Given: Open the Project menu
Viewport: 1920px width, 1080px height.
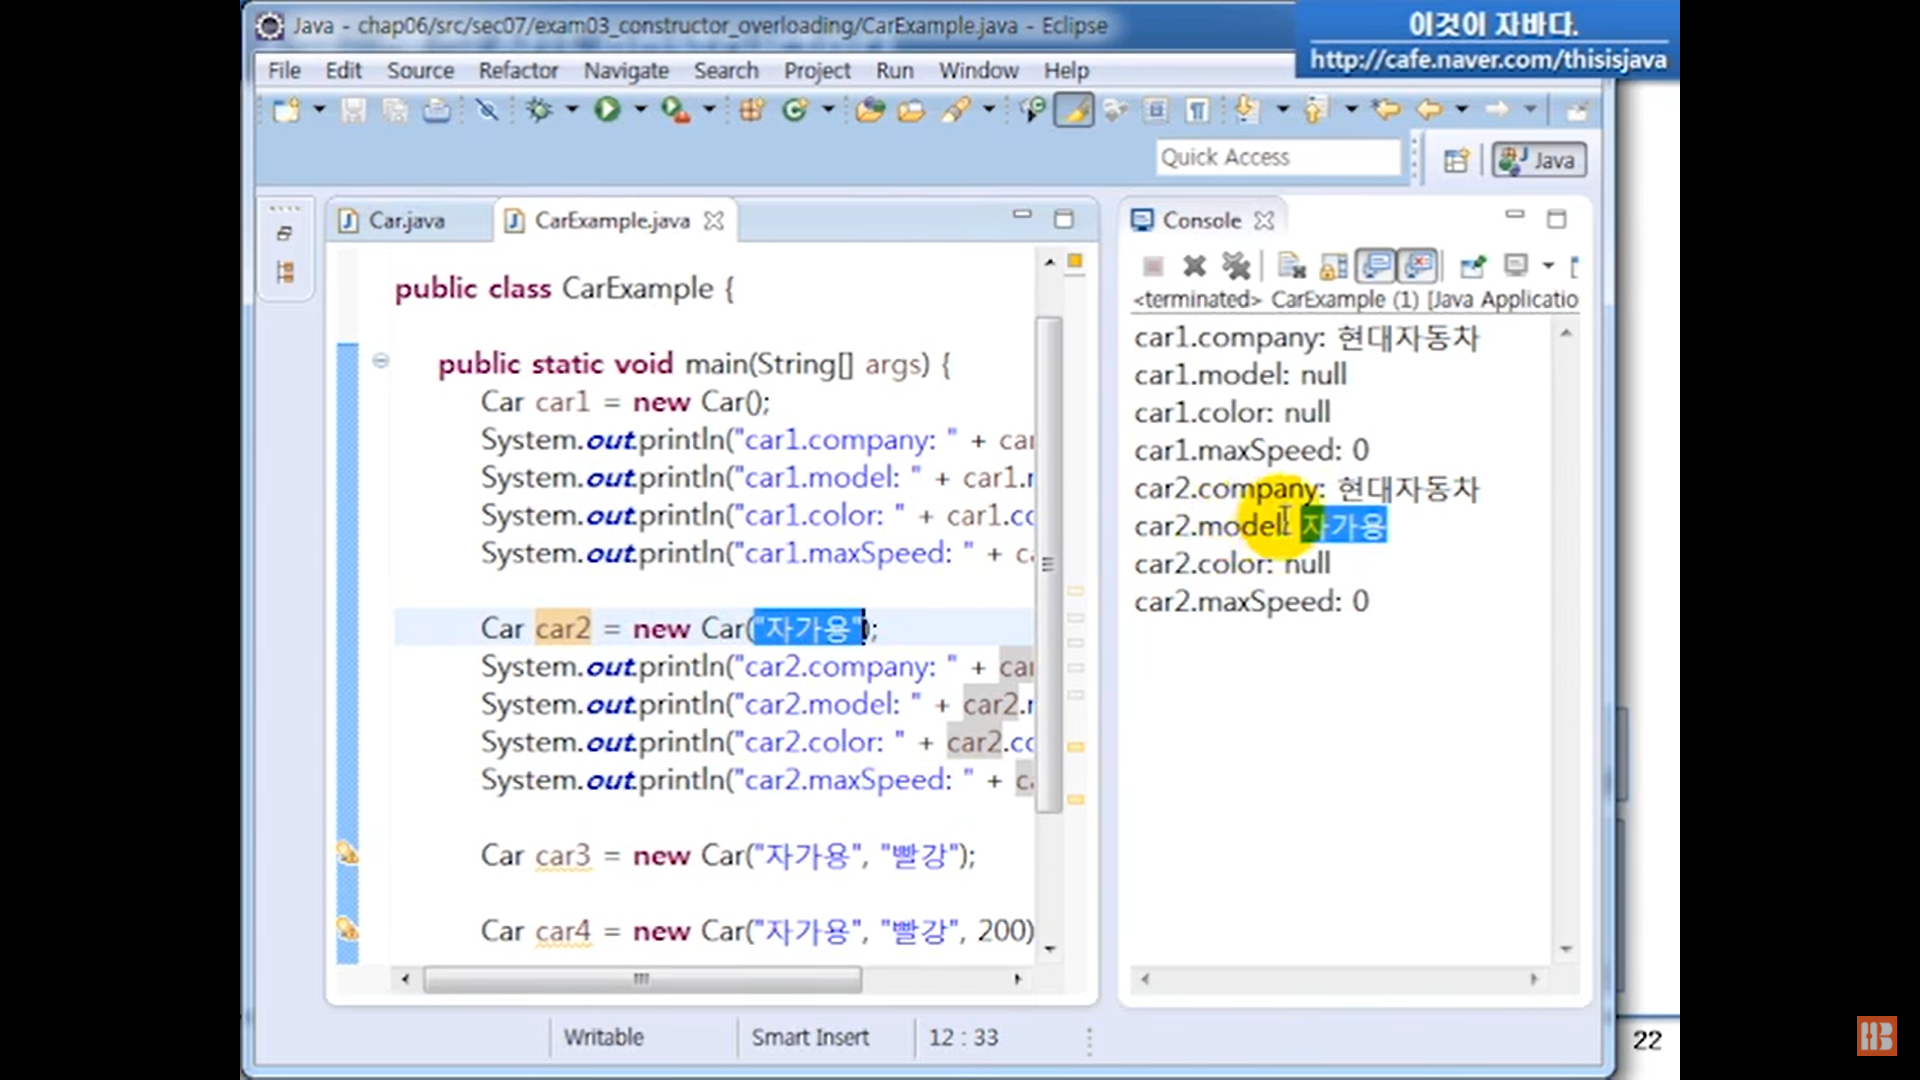Looking at the screenshot, I should [817, 71].
